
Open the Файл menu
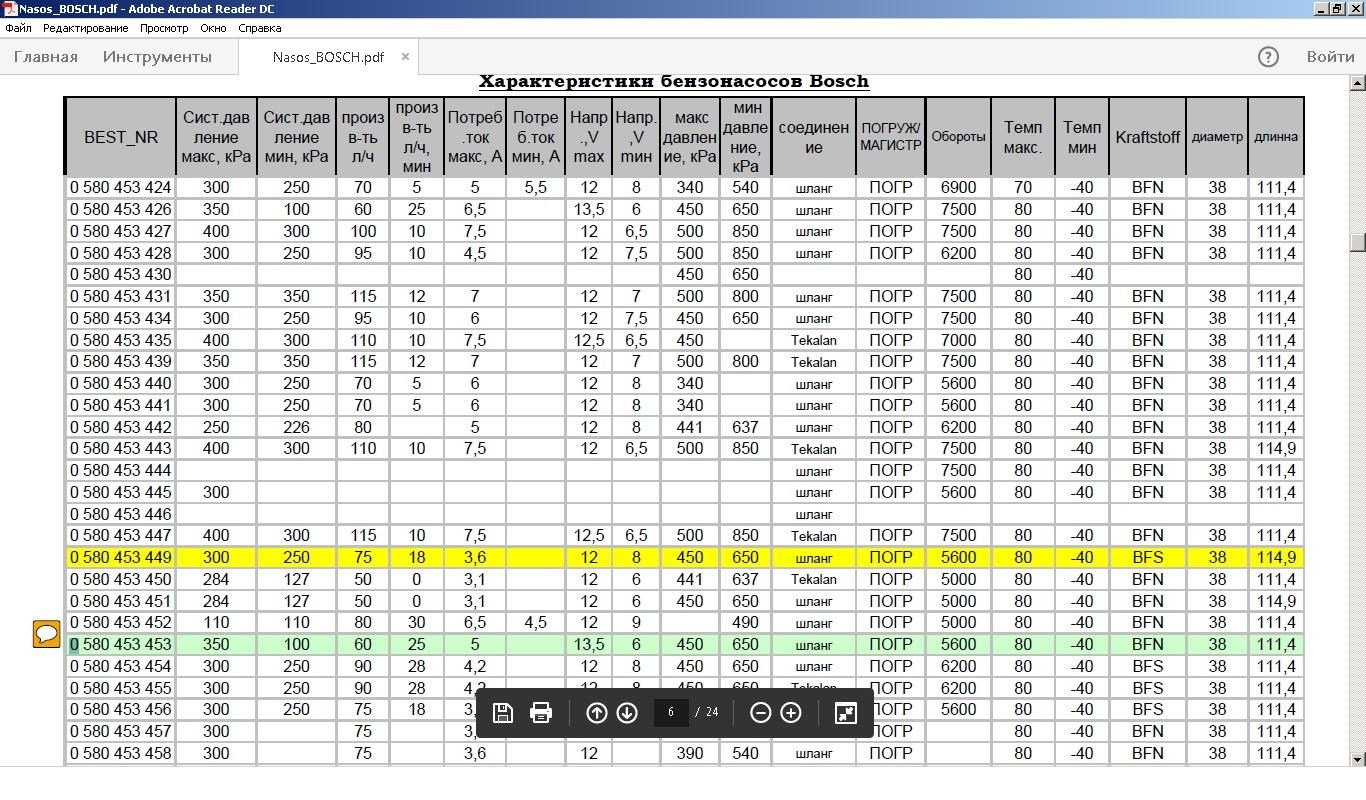point(18,28)
